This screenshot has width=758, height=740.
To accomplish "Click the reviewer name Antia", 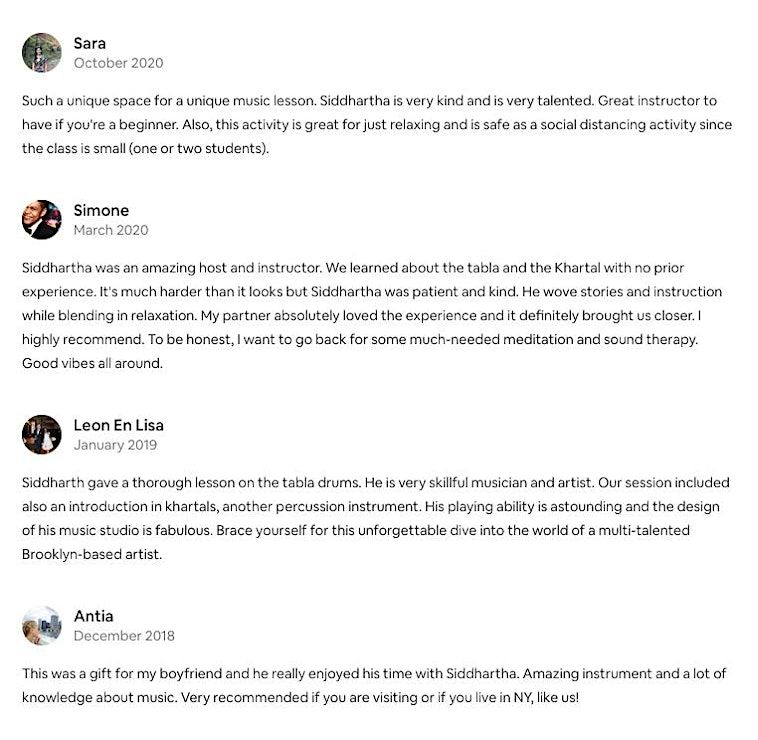I will [94, 616].
